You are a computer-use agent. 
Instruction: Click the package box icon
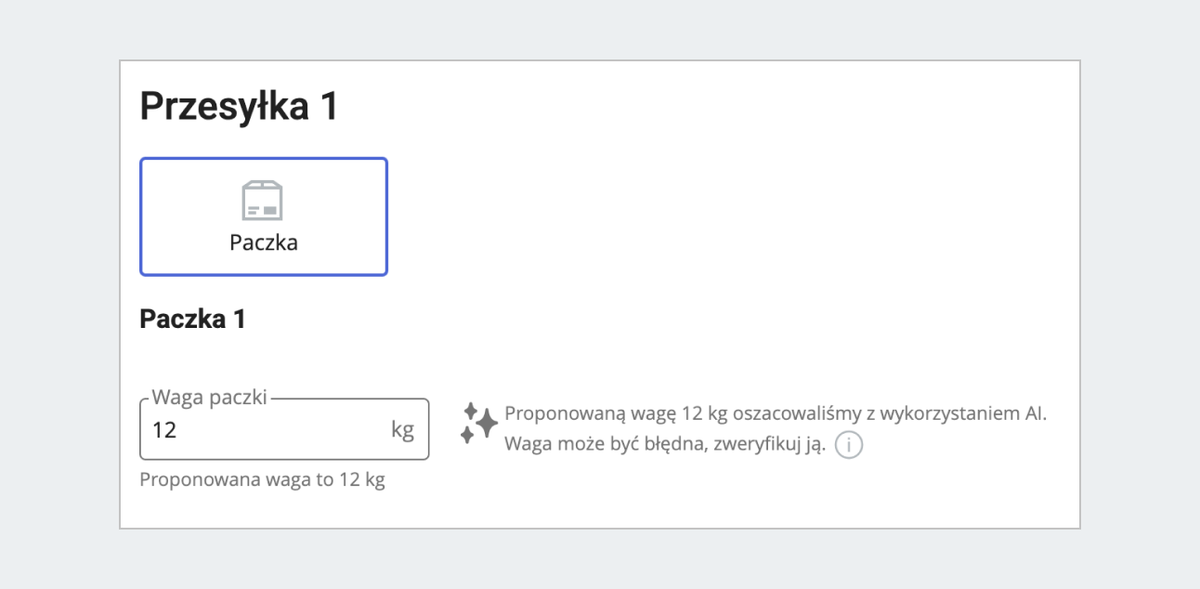click(x=263, y=201)
